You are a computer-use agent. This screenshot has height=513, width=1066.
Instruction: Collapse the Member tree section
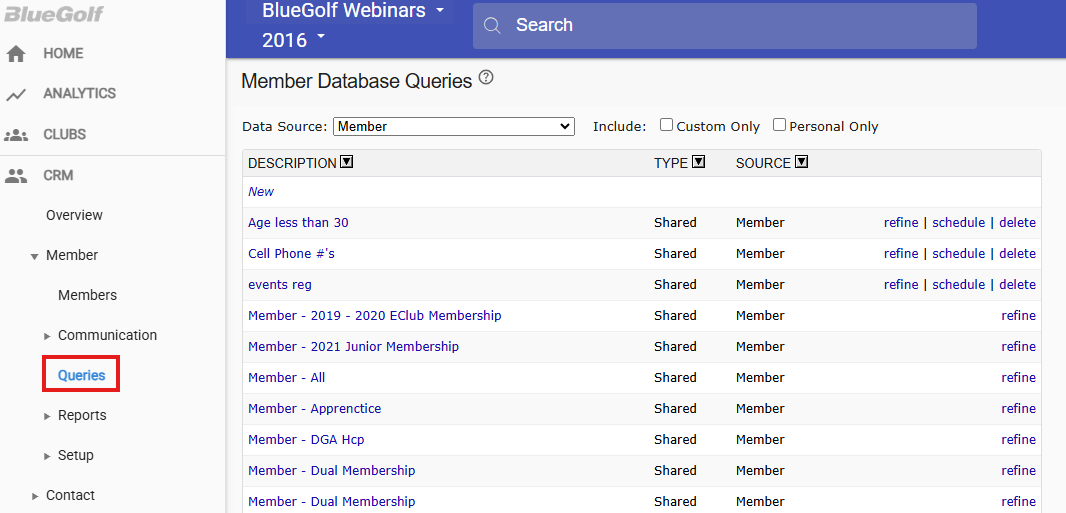(34, 256)
